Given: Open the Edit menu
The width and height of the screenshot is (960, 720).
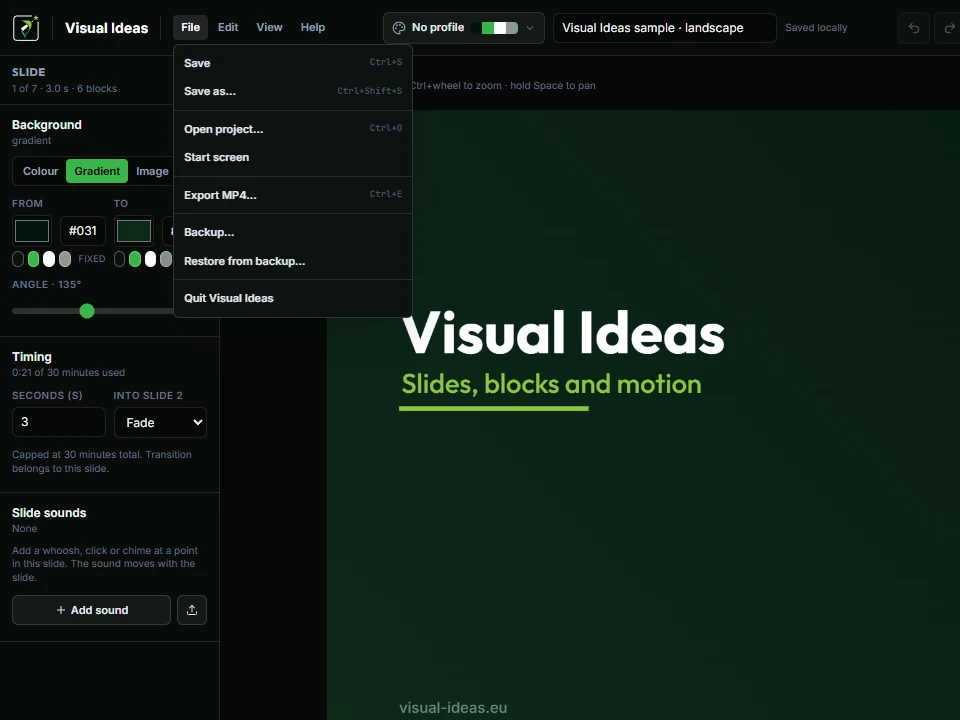Looking at the screenshot, I should click(228, 28).
